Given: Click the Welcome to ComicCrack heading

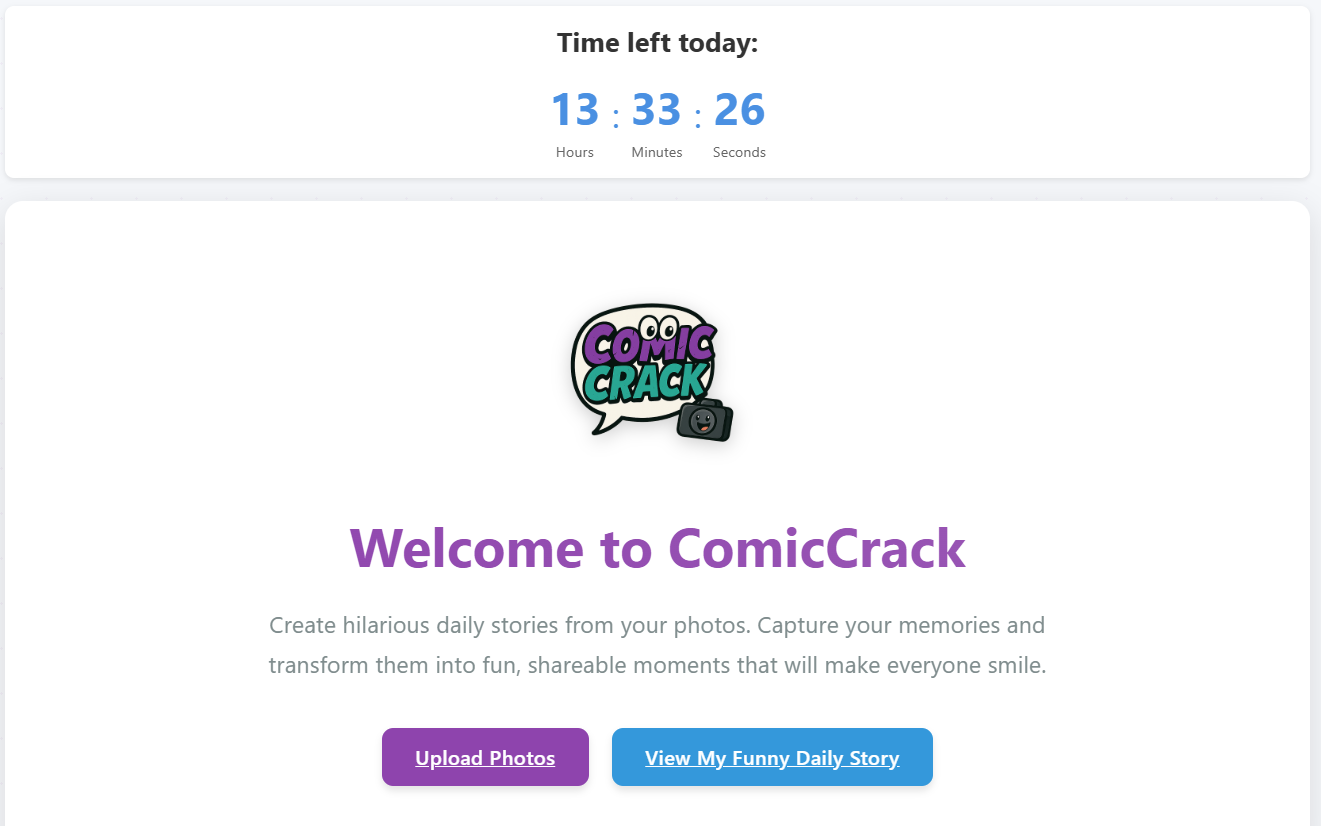Looking at the screenshot, I should point(658,548).
